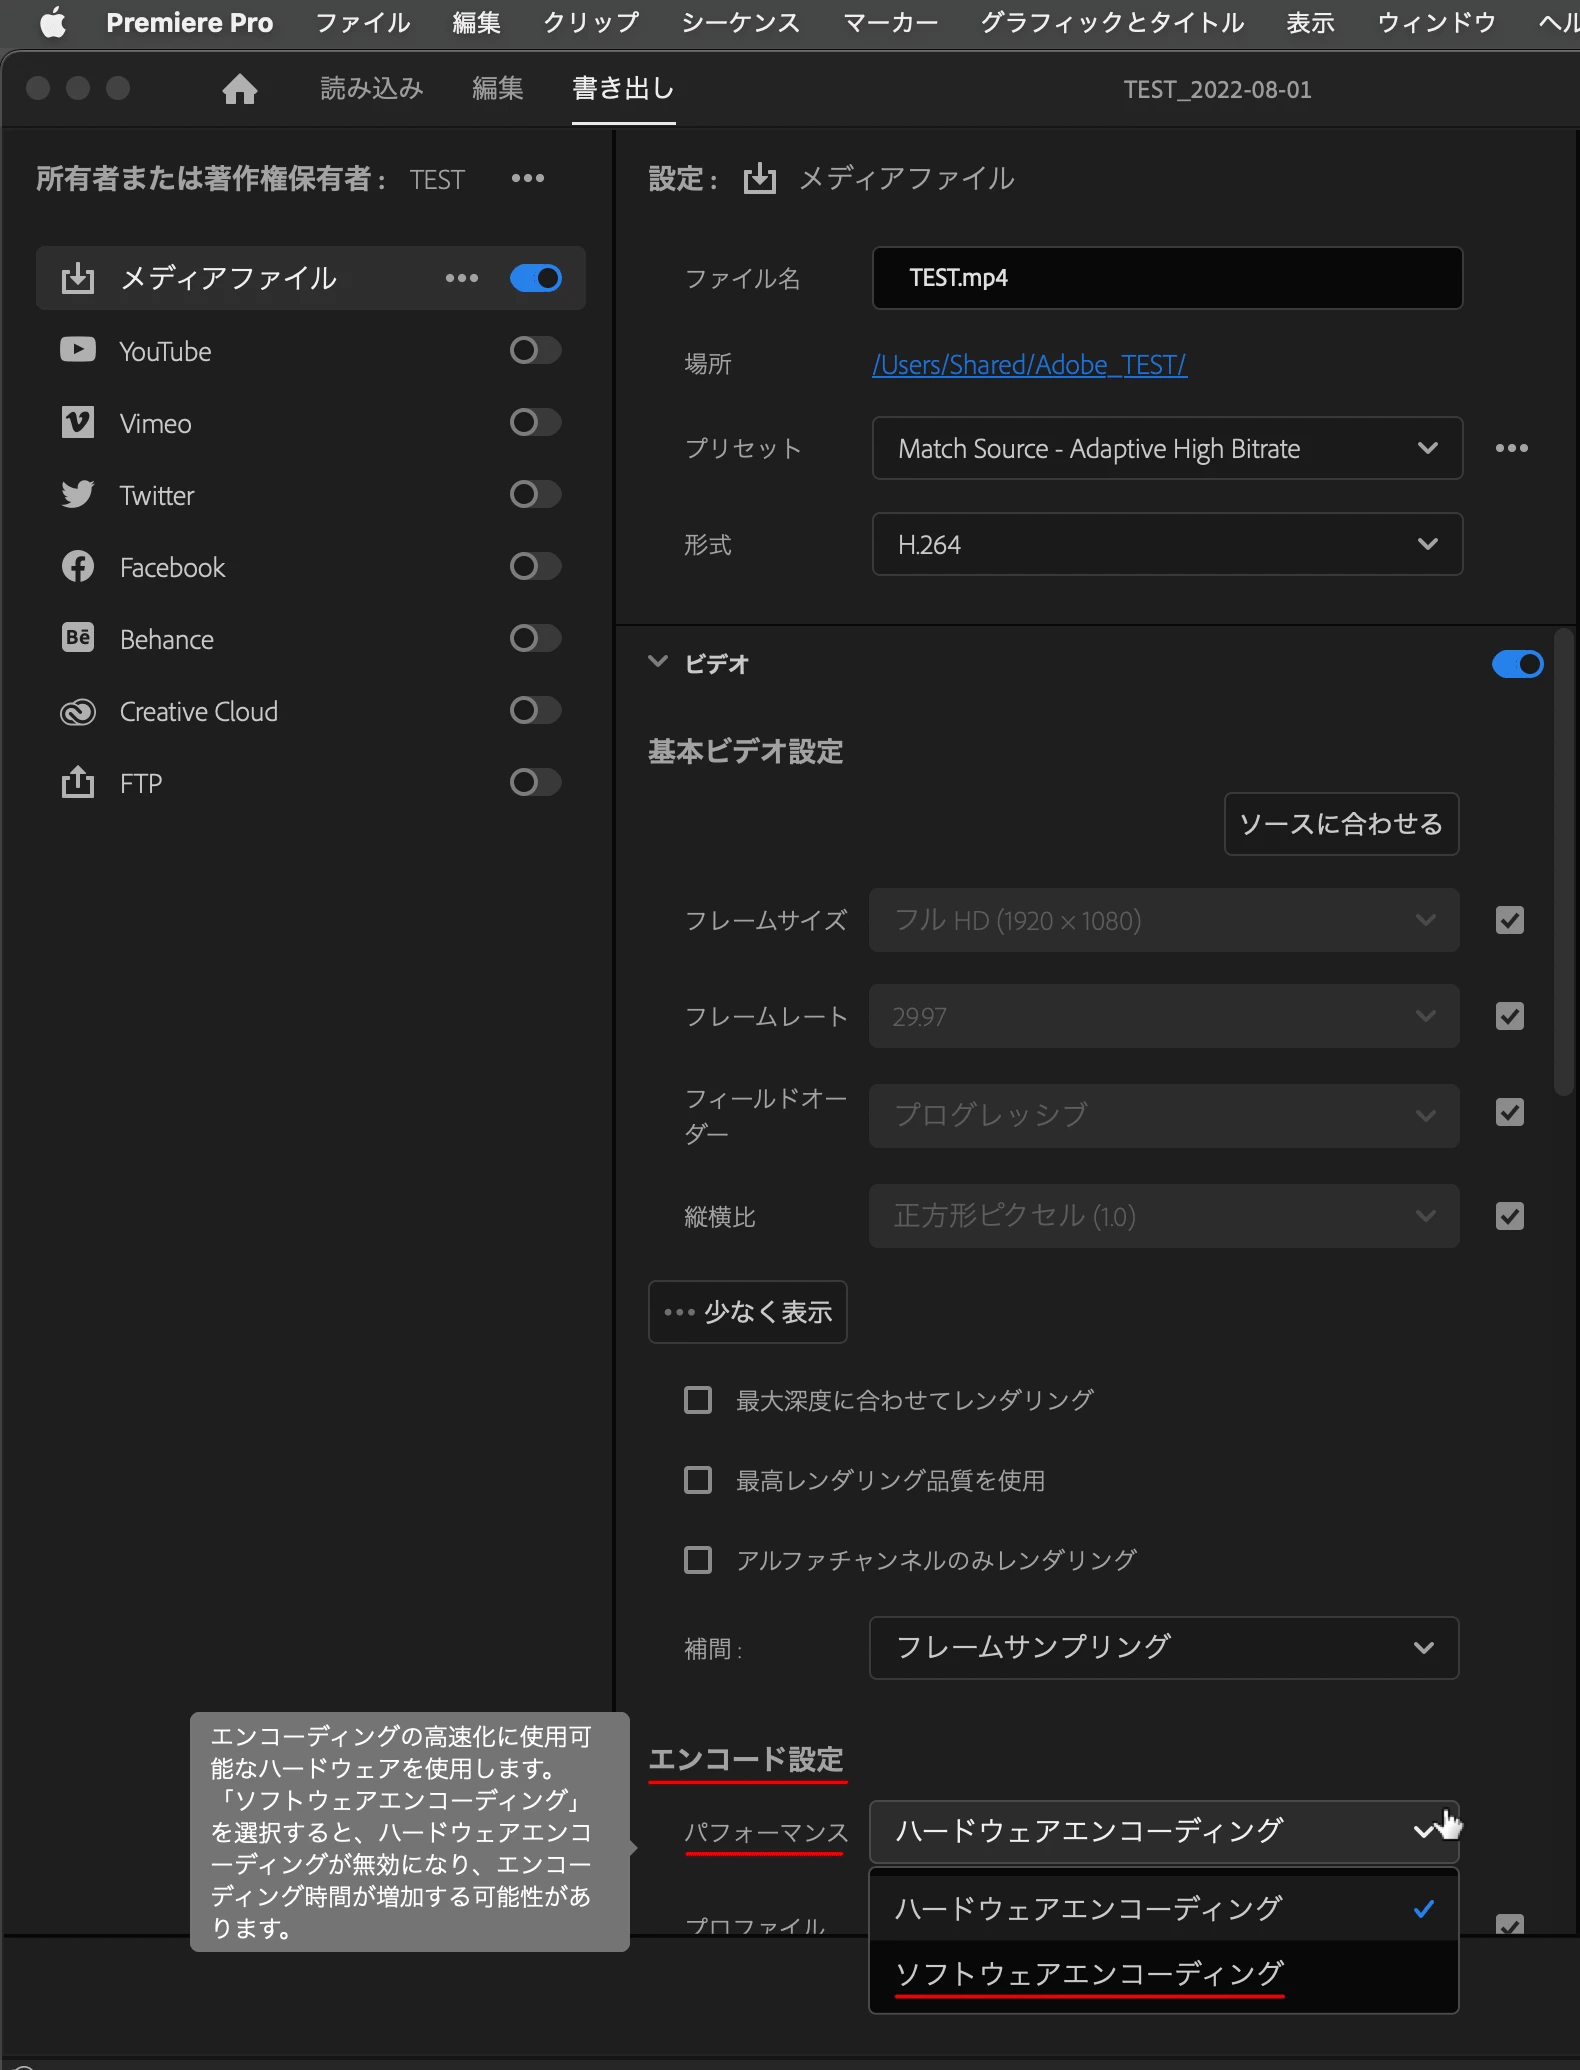Uncheck 縦横比 match source checkbox
This screenshot has height=2070, width=1580.
click(x=1510, y=1216)
